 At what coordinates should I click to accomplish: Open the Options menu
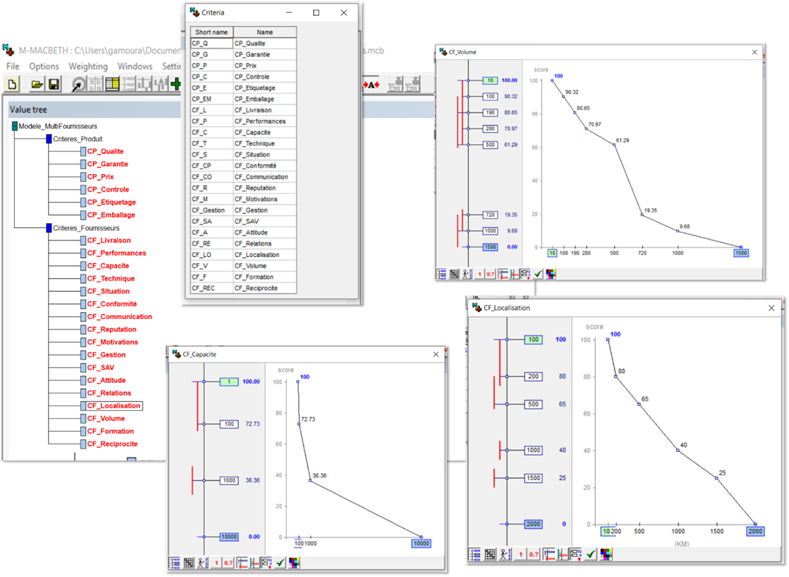point(44,66)
